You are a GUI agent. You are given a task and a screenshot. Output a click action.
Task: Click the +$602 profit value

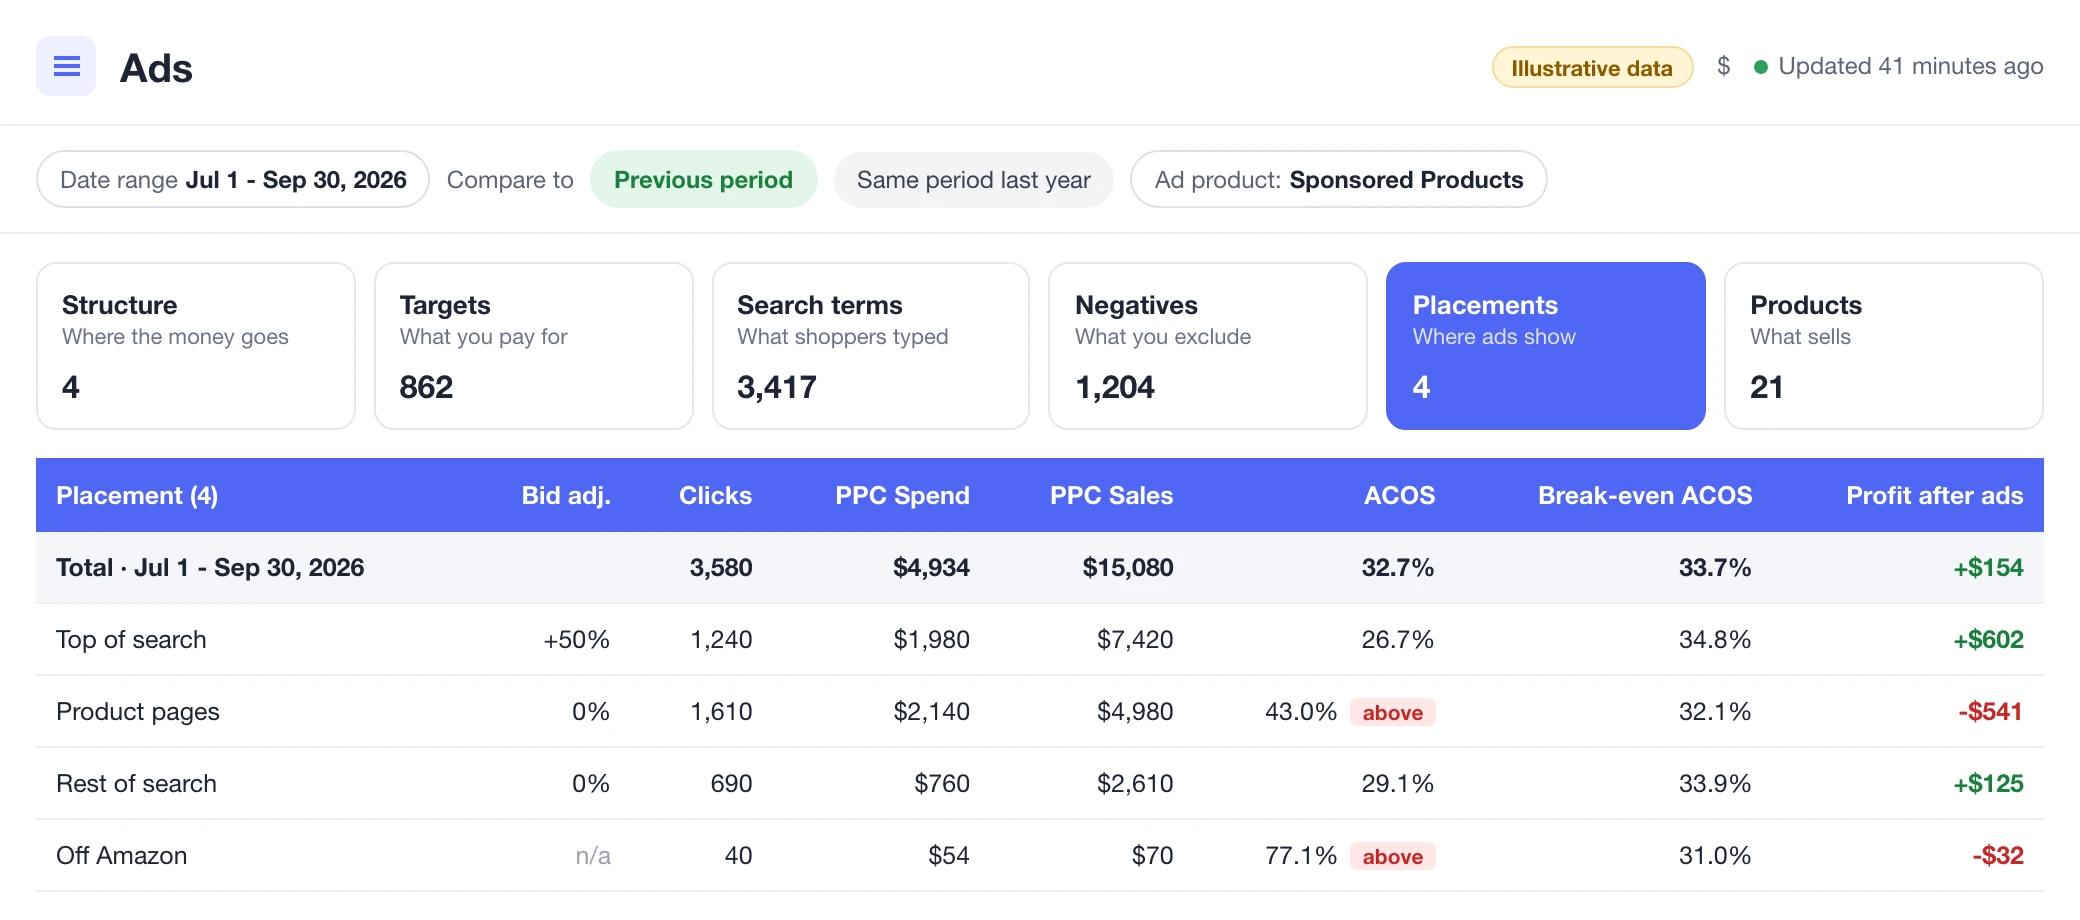coord(1988,639)
